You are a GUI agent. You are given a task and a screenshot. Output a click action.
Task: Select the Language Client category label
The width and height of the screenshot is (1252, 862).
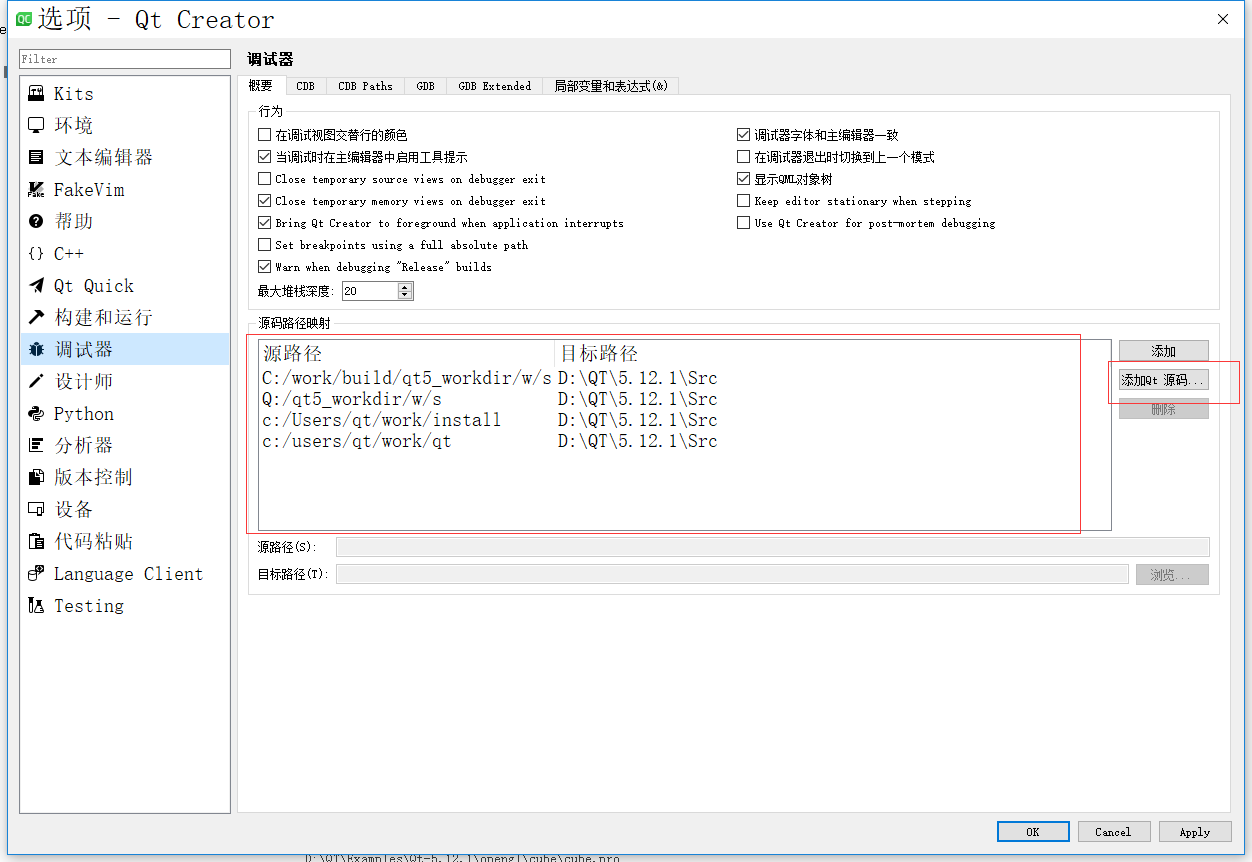(128, 573)
